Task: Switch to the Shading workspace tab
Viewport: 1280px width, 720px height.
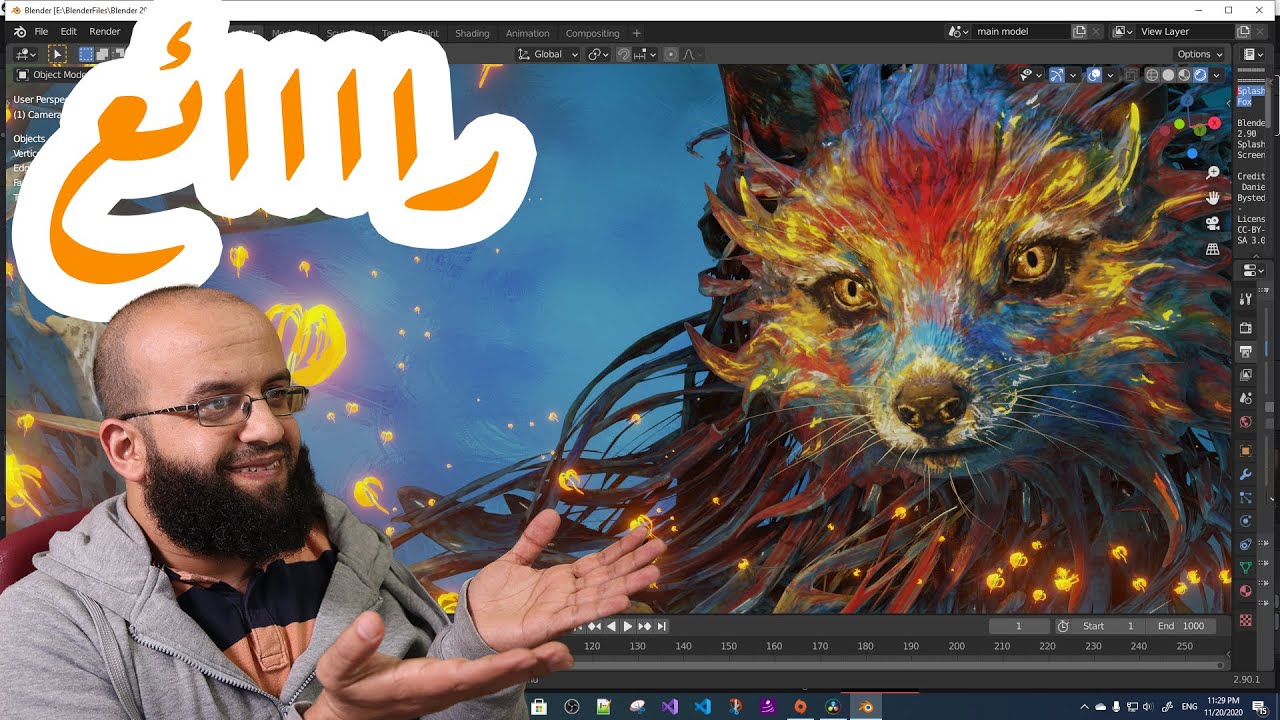Action: [472, 33]
